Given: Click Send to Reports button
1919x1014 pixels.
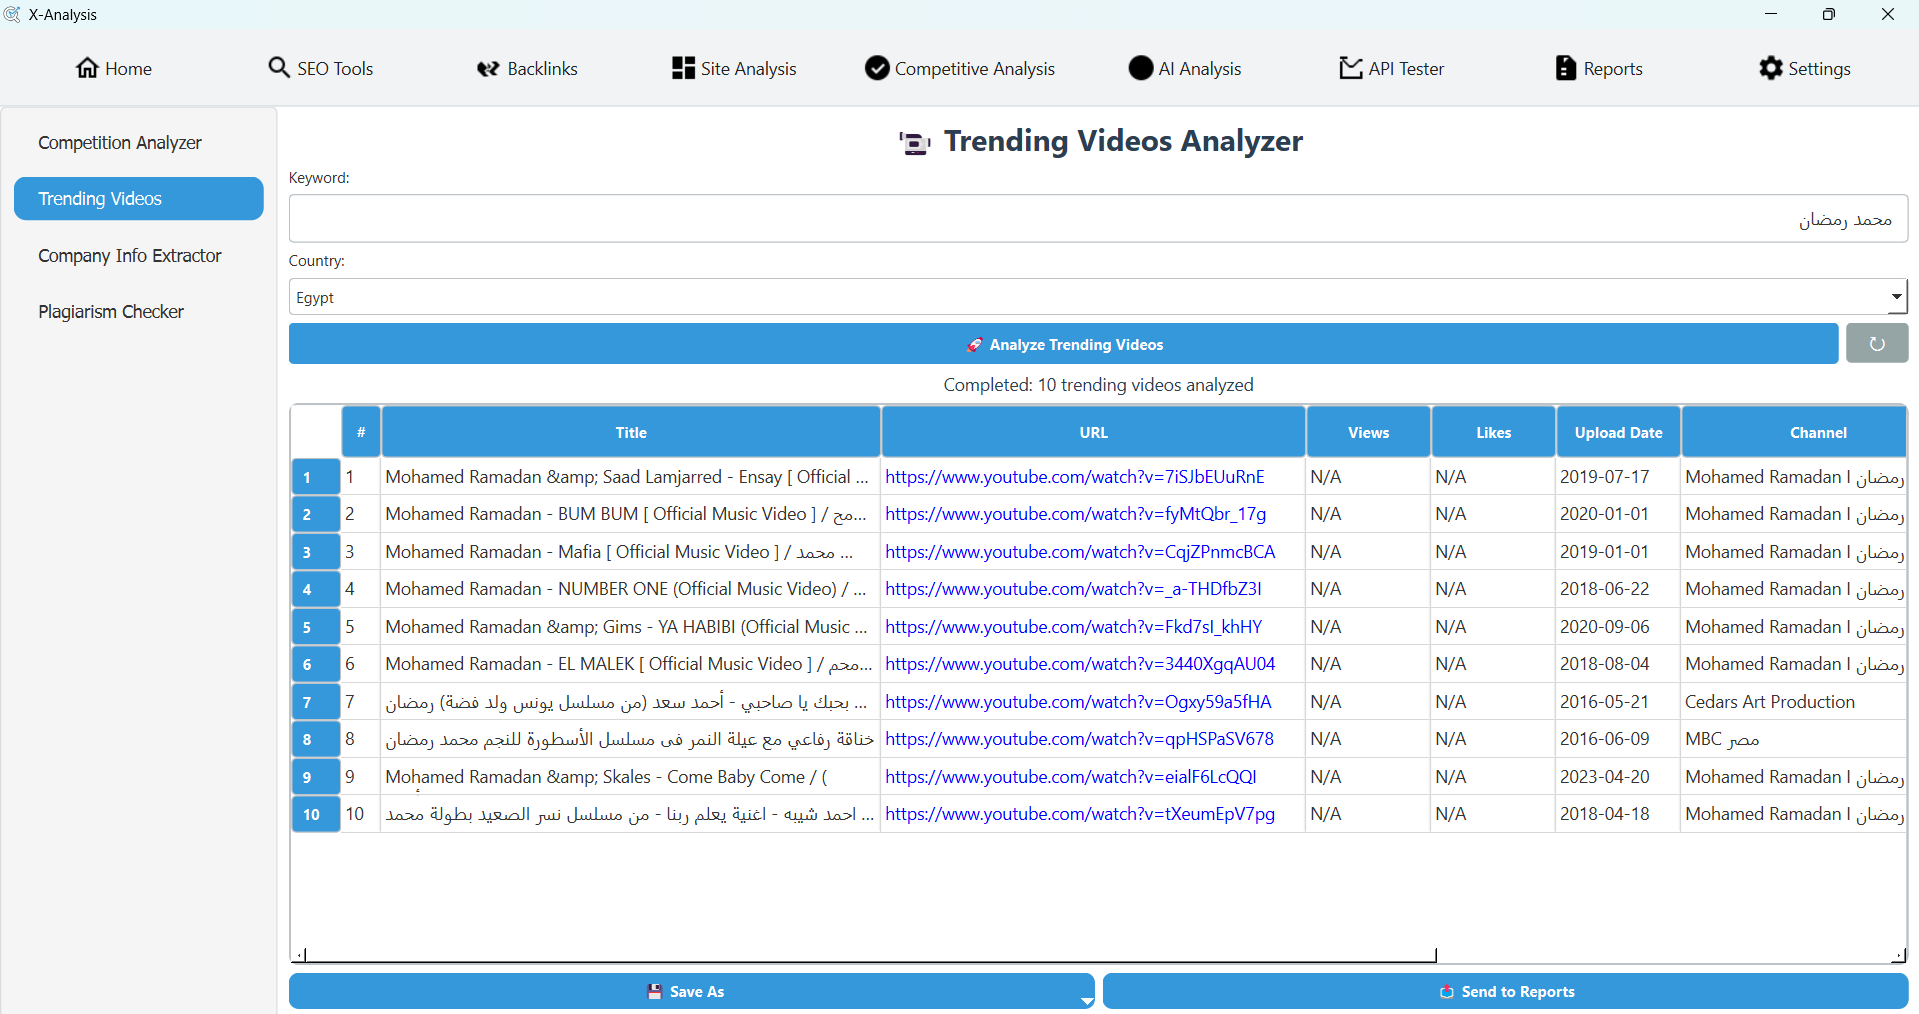Looking at the screenshot, I should pyautogui.click(x=1505, y=991).
